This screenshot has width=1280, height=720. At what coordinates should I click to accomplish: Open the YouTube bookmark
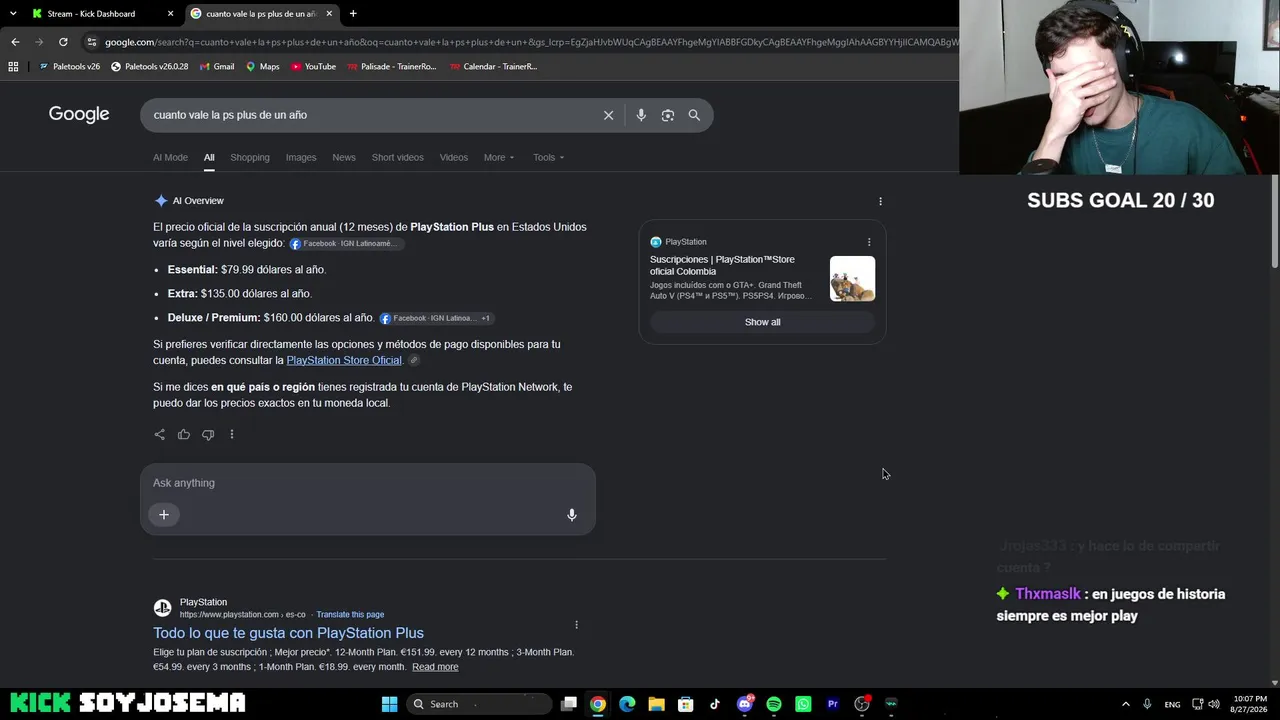point(314,67)
